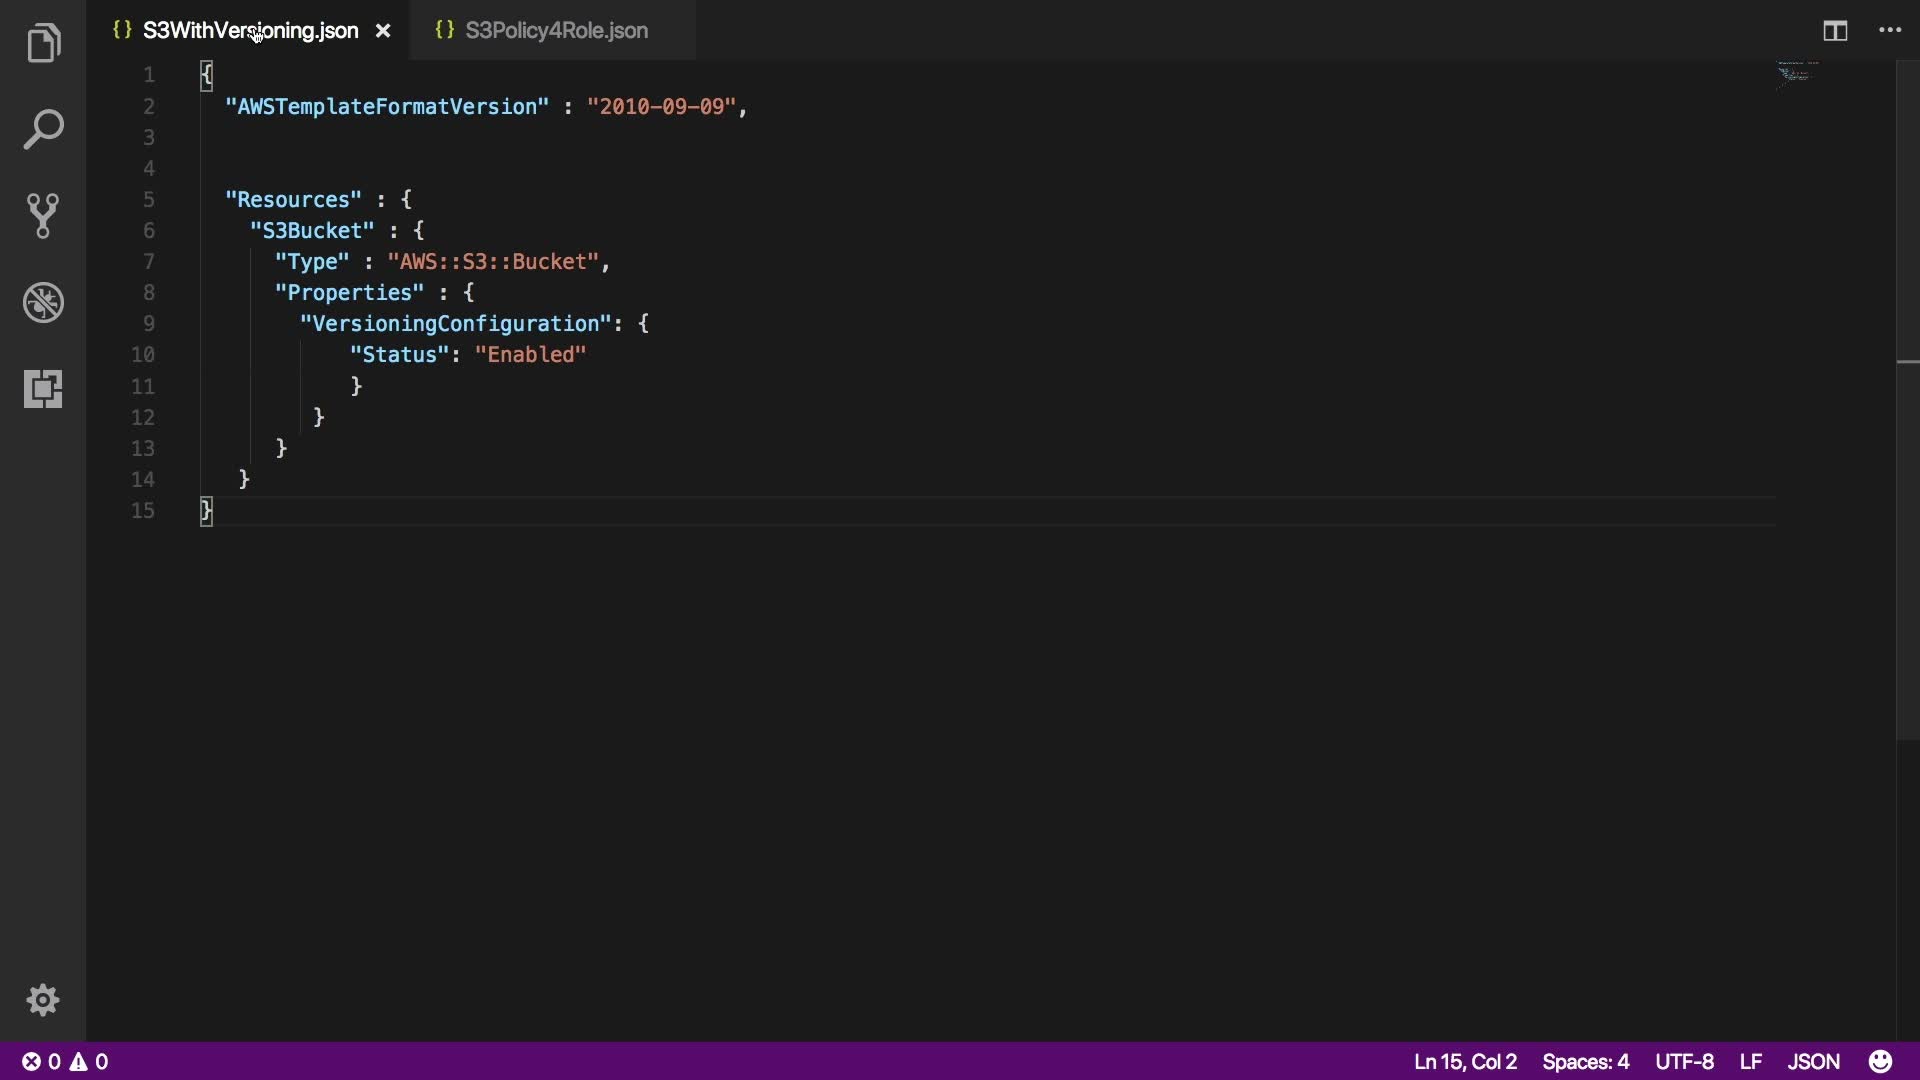
Task: Open the Source Control view icon
Action: 43,216
